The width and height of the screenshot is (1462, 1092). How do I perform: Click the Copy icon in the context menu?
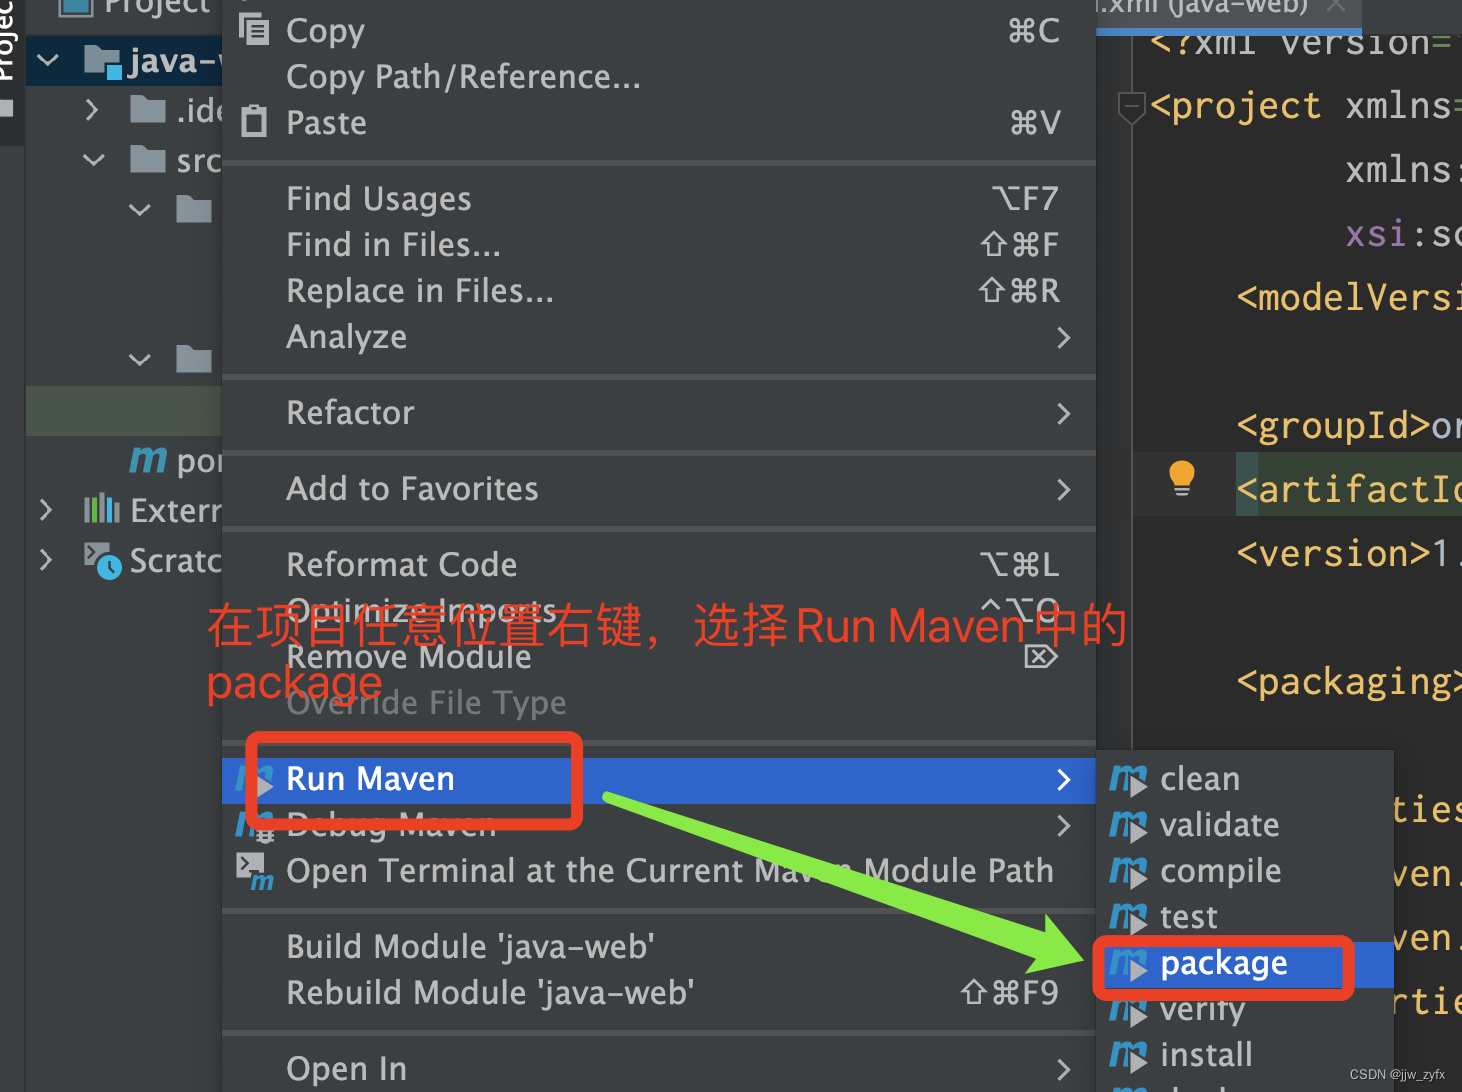coord(254,29)
